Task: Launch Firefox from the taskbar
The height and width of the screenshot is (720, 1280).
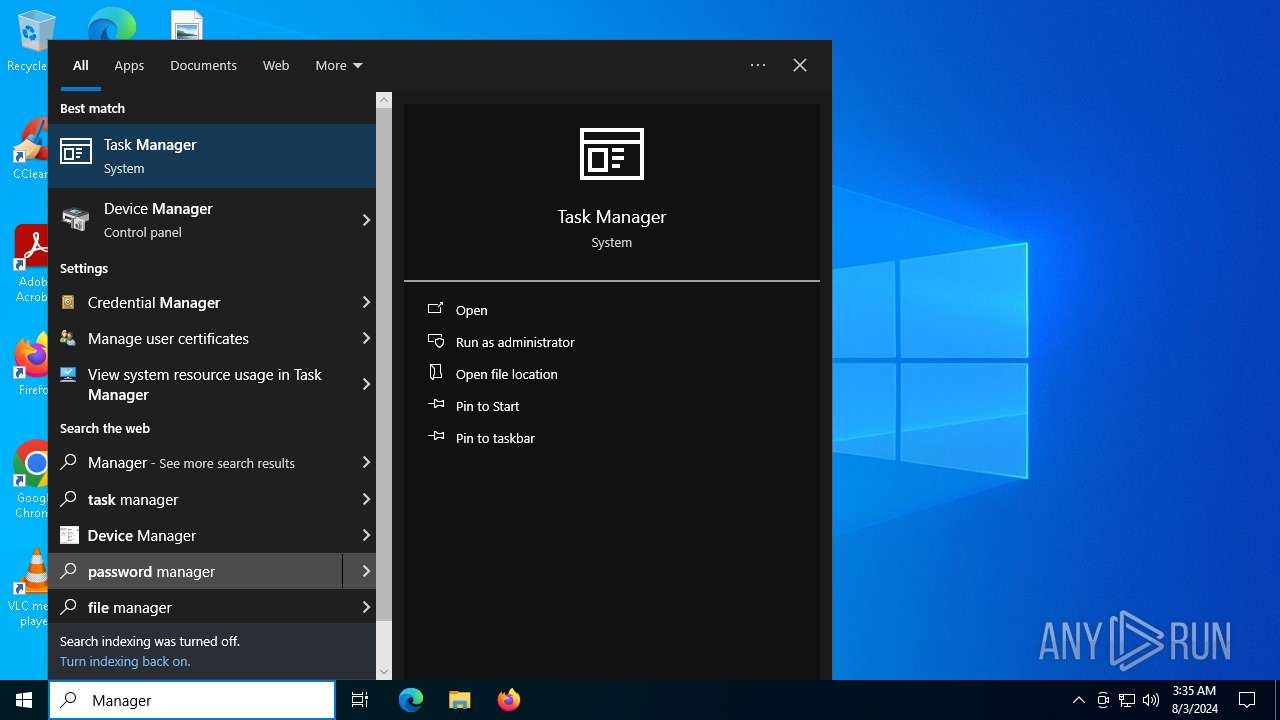Action: click(508, 700)
